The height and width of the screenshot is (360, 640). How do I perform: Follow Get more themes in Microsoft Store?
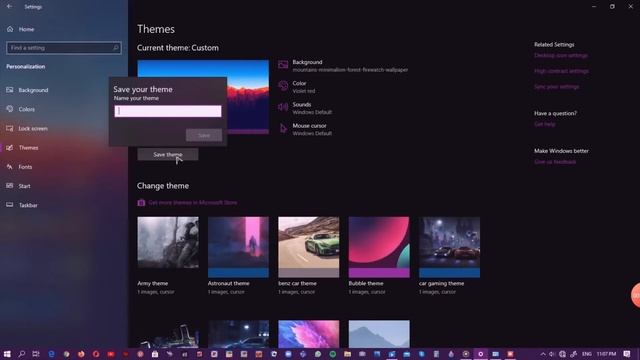(x=193, y=202)
